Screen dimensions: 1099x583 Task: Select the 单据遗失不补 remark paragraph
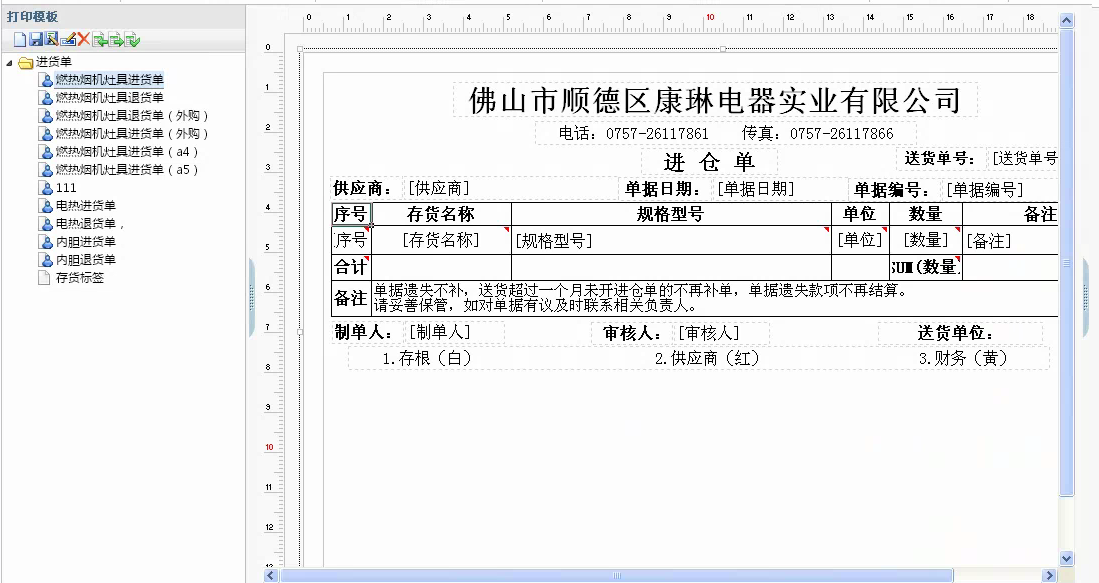point(714,298)
